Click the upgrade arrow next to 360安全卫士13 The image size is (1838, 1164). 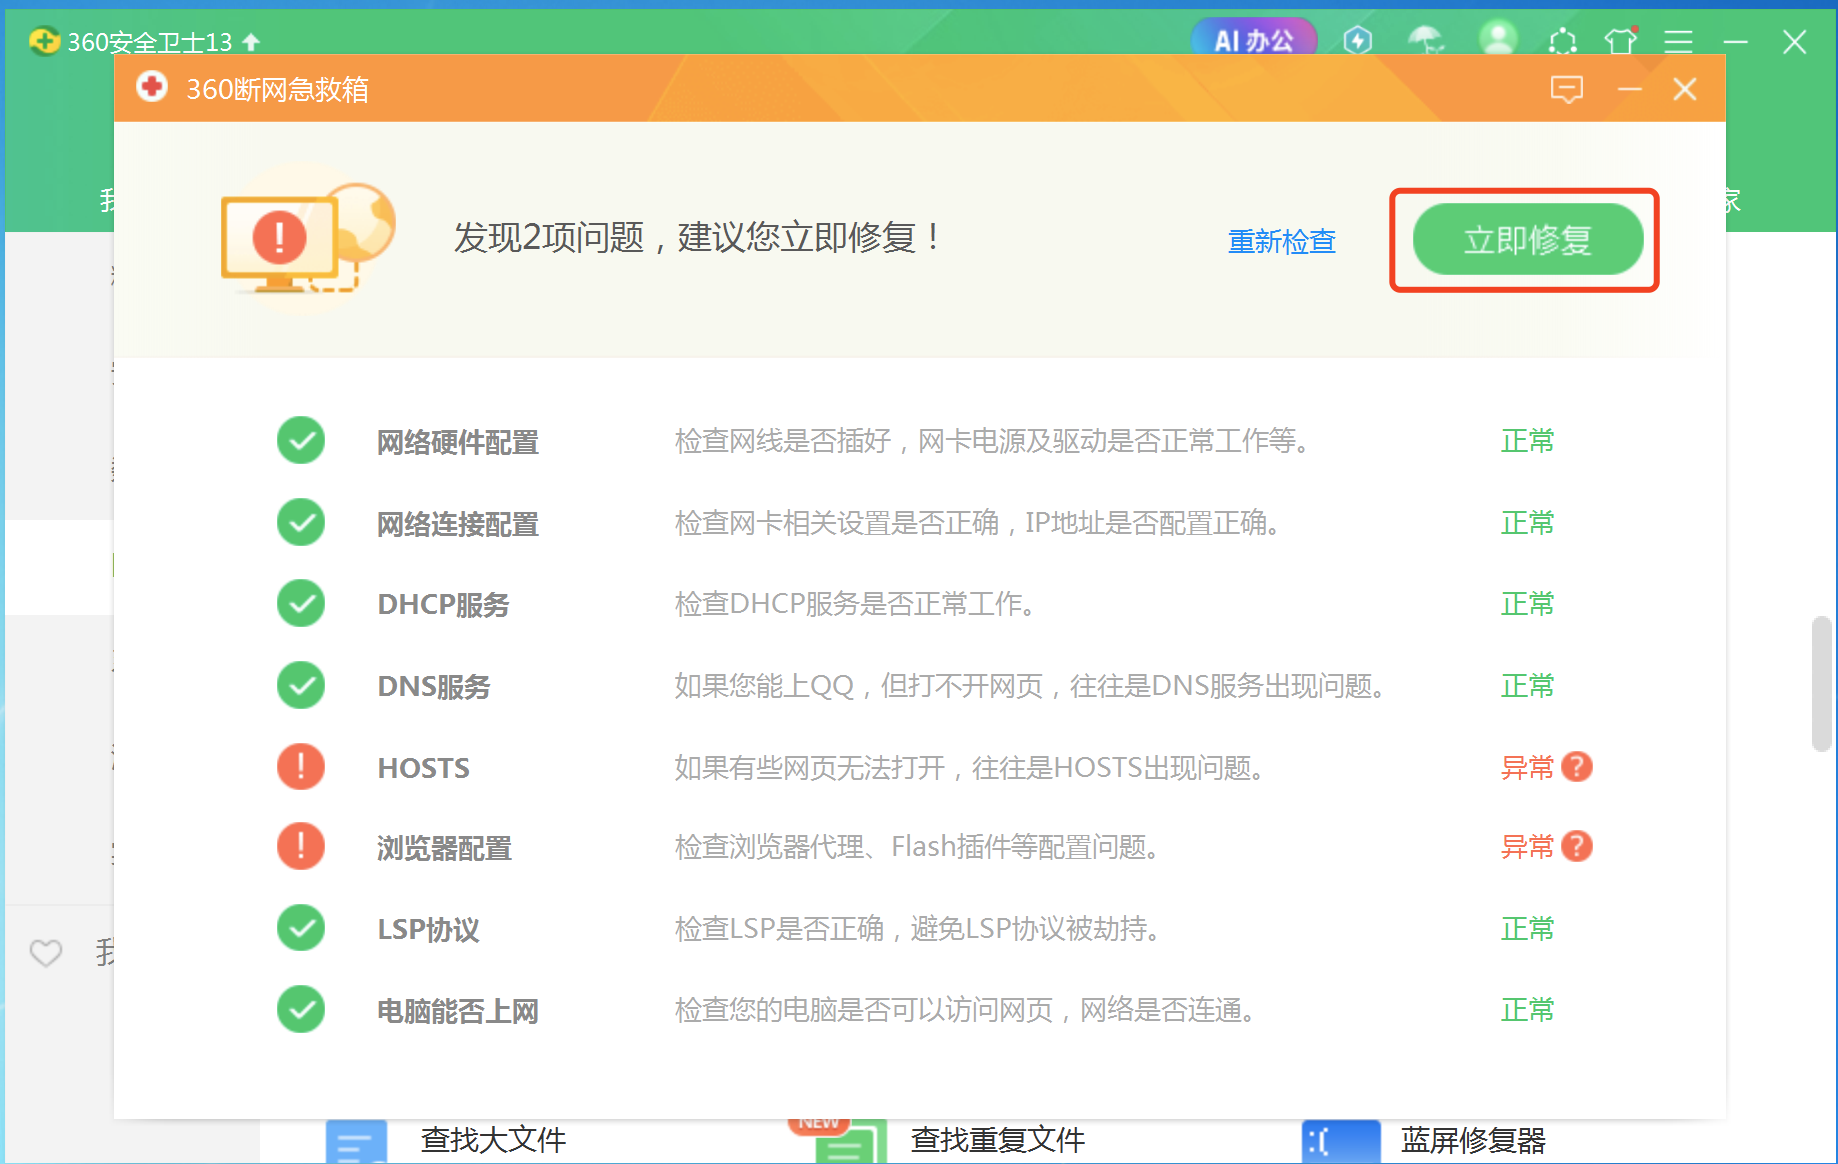pyautogui.click(x=251, y=42)
